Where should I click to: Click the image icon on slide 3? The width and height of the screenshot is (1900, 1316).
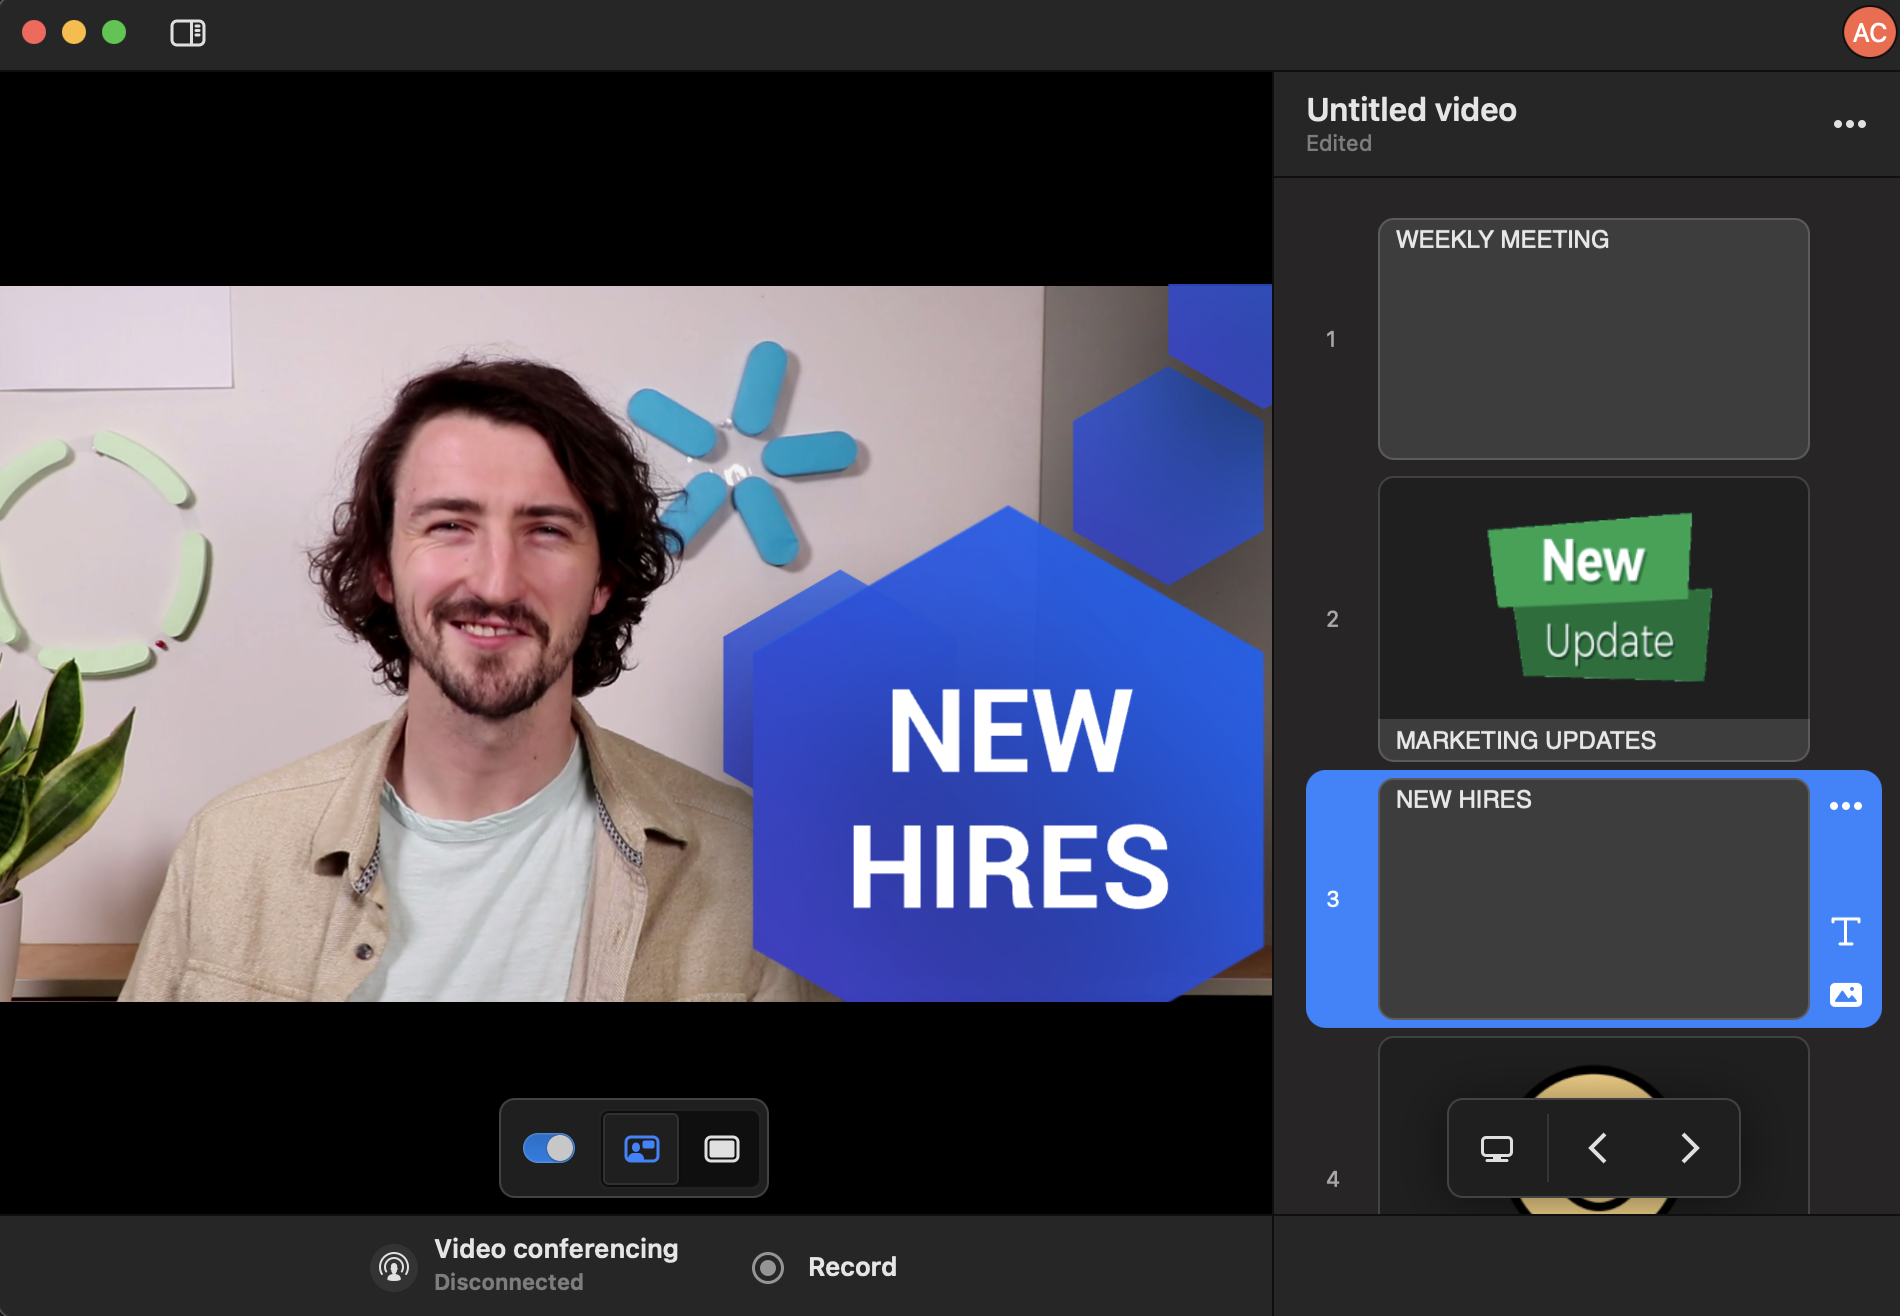click(x=1845, y=994)
